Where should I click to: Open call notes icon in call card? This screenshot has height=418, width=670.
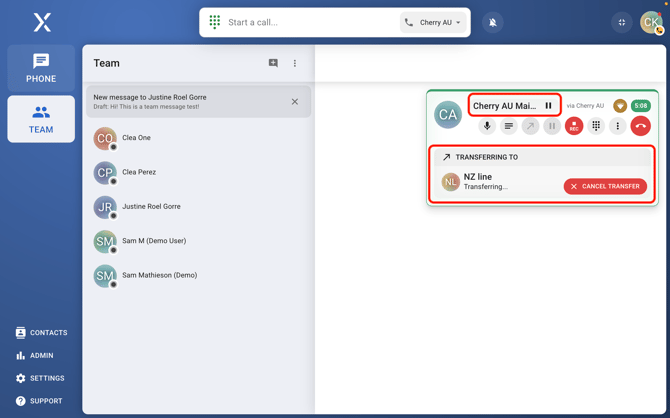509,126
